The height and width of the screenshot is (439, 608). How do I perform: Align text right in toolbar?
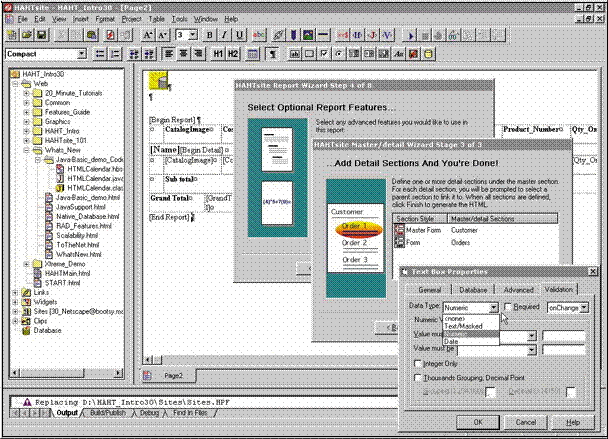199,54
